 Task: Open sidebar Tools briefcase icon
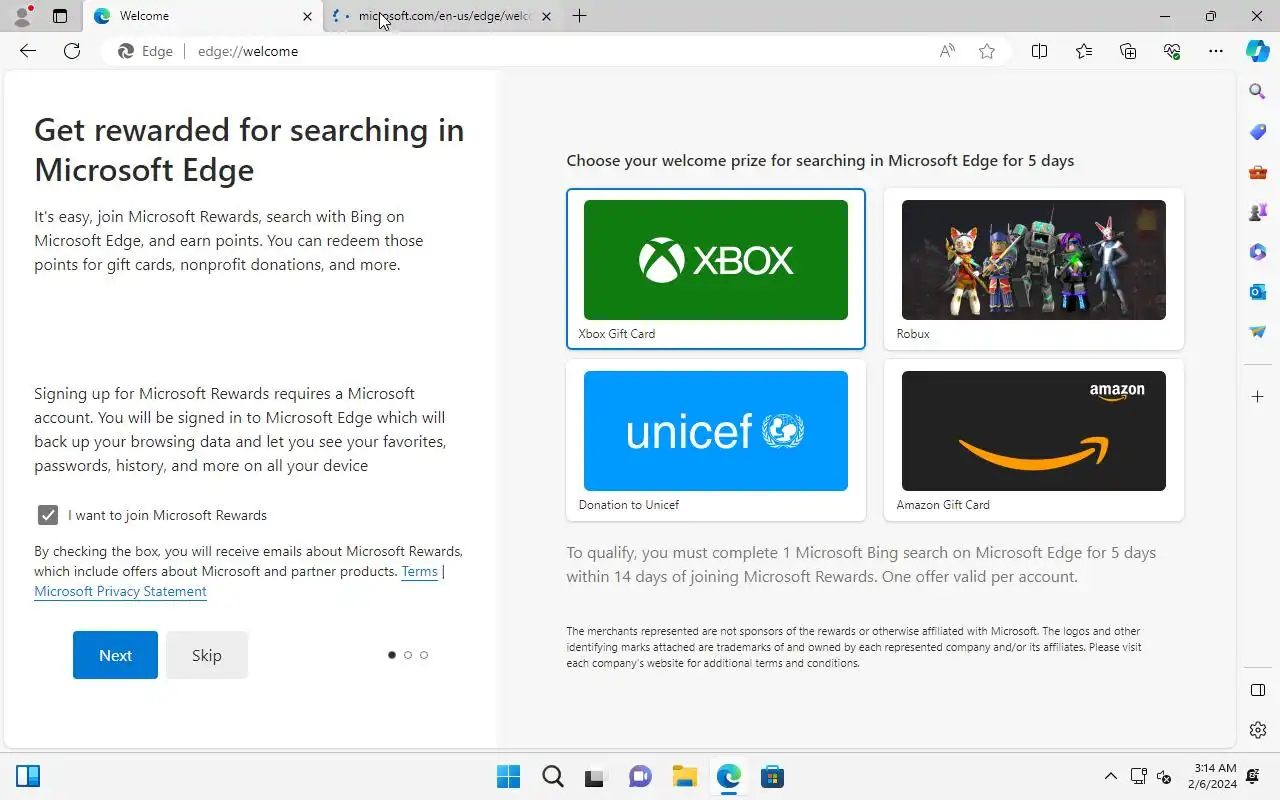tap(1258, 172)
